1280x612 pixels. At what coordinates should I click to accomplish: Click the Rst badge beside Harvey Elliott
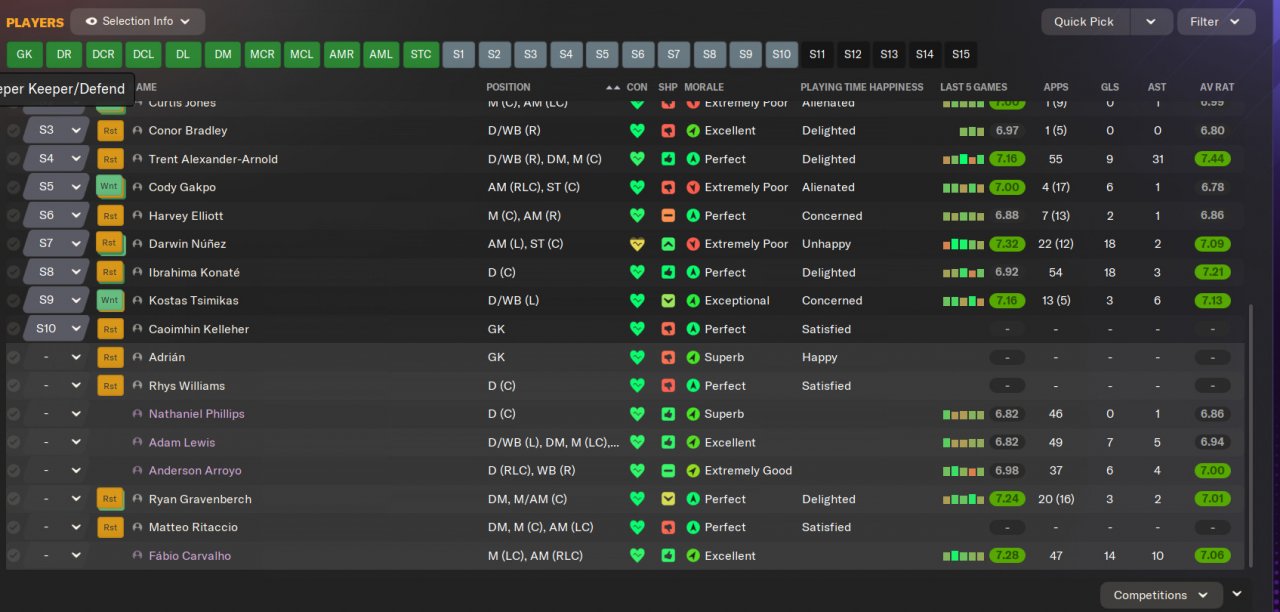coord(109,216)
